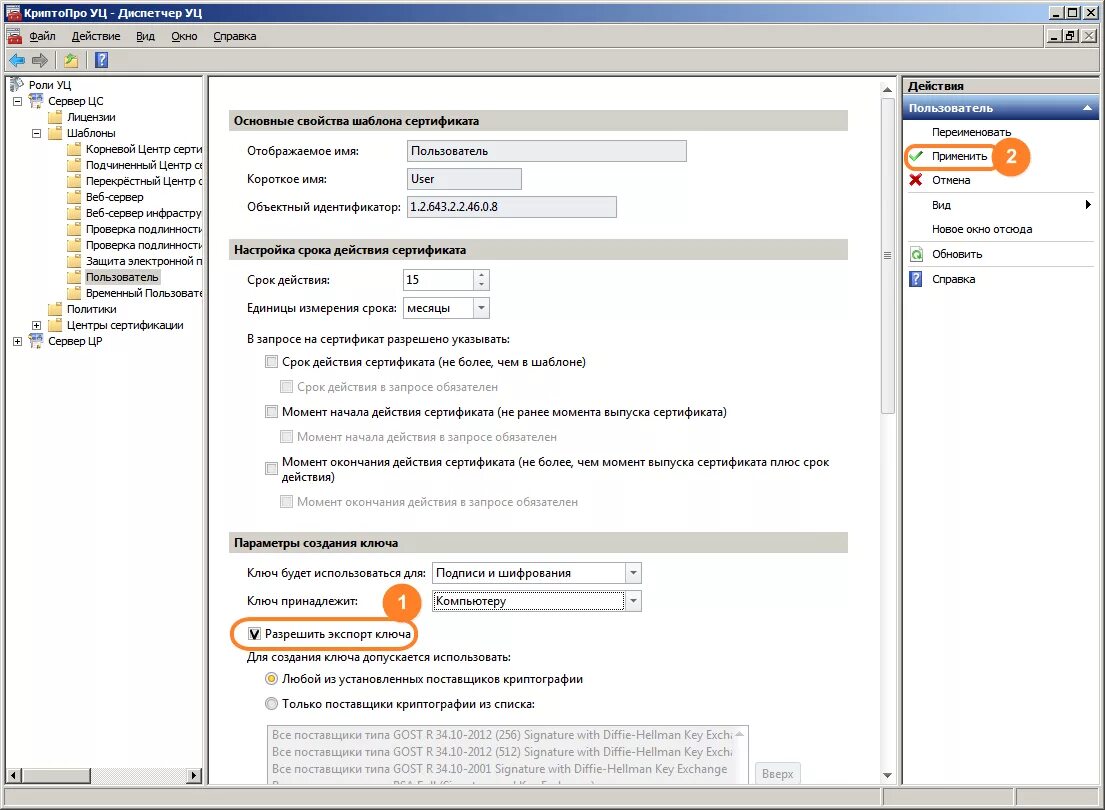Click main pane scroll down arrow
The width and height of the screenshot is (1105, 810).
(887, 775)
